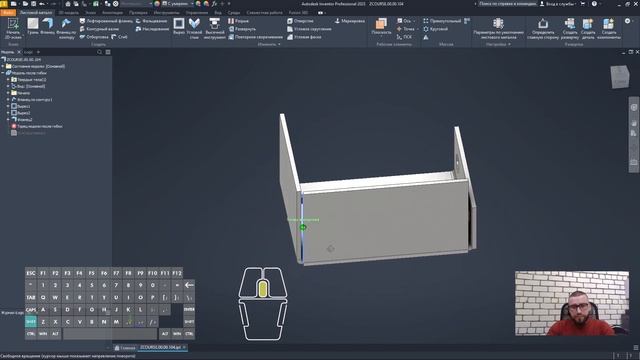Screen dimensions: 640x360
Task: Sign in to Autodesk services
Action: coord(558,4)
